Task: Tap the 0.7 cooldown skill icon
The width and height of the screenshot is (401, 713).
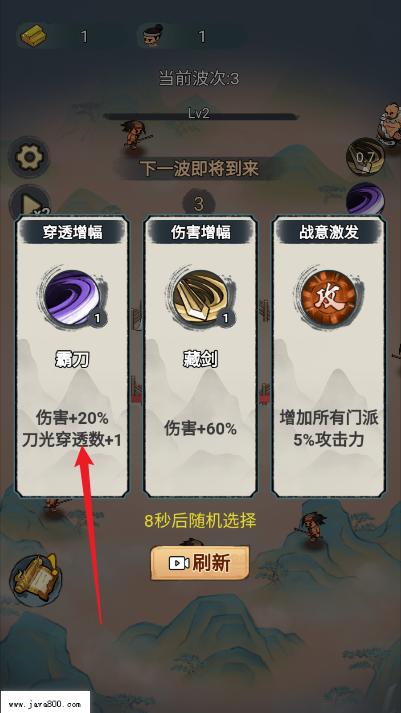Action: [365, 158]
